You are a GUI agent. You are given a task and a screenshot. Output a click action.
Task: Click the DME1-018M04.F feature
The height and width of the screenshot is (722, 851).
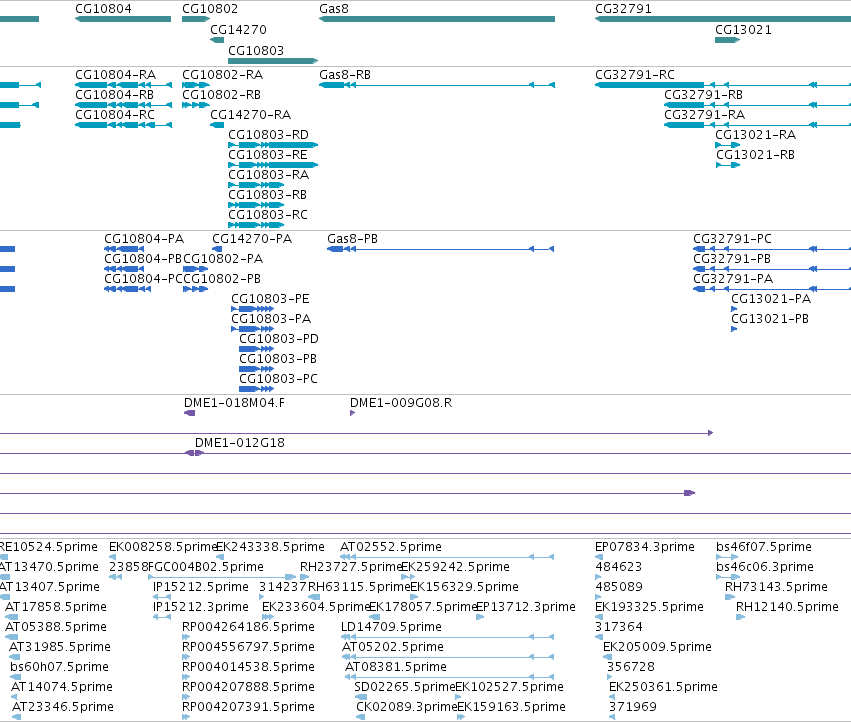(189, 413)
